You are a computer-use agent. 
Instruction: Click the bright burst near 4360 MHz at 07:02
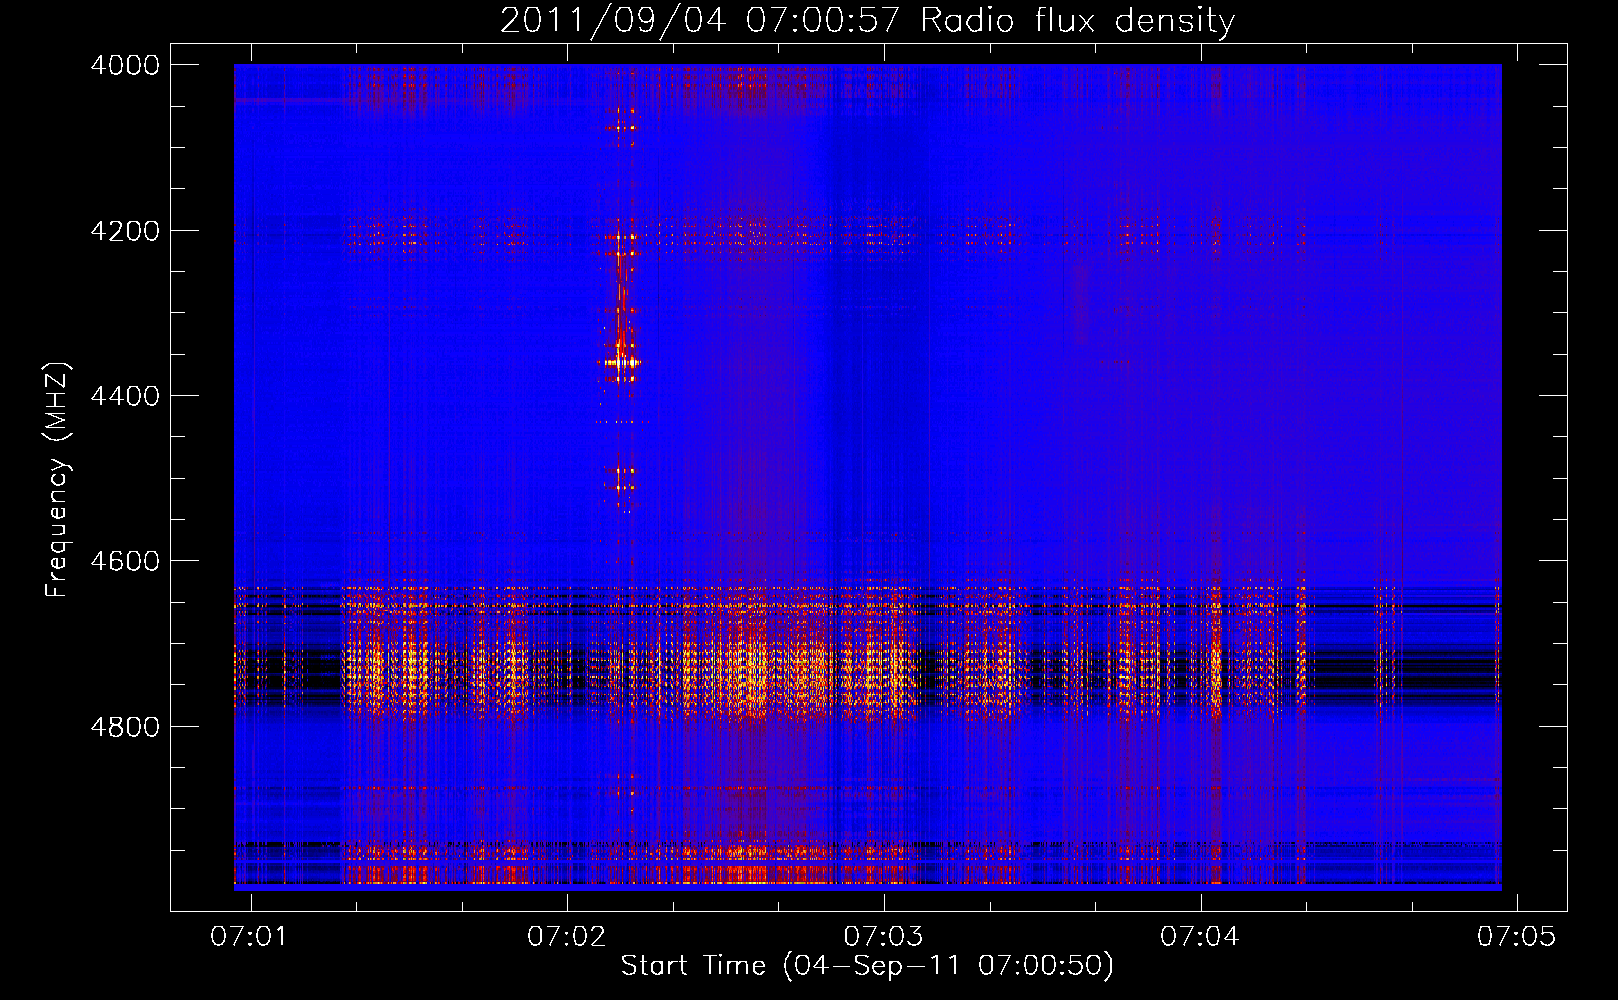pos(622,363)
